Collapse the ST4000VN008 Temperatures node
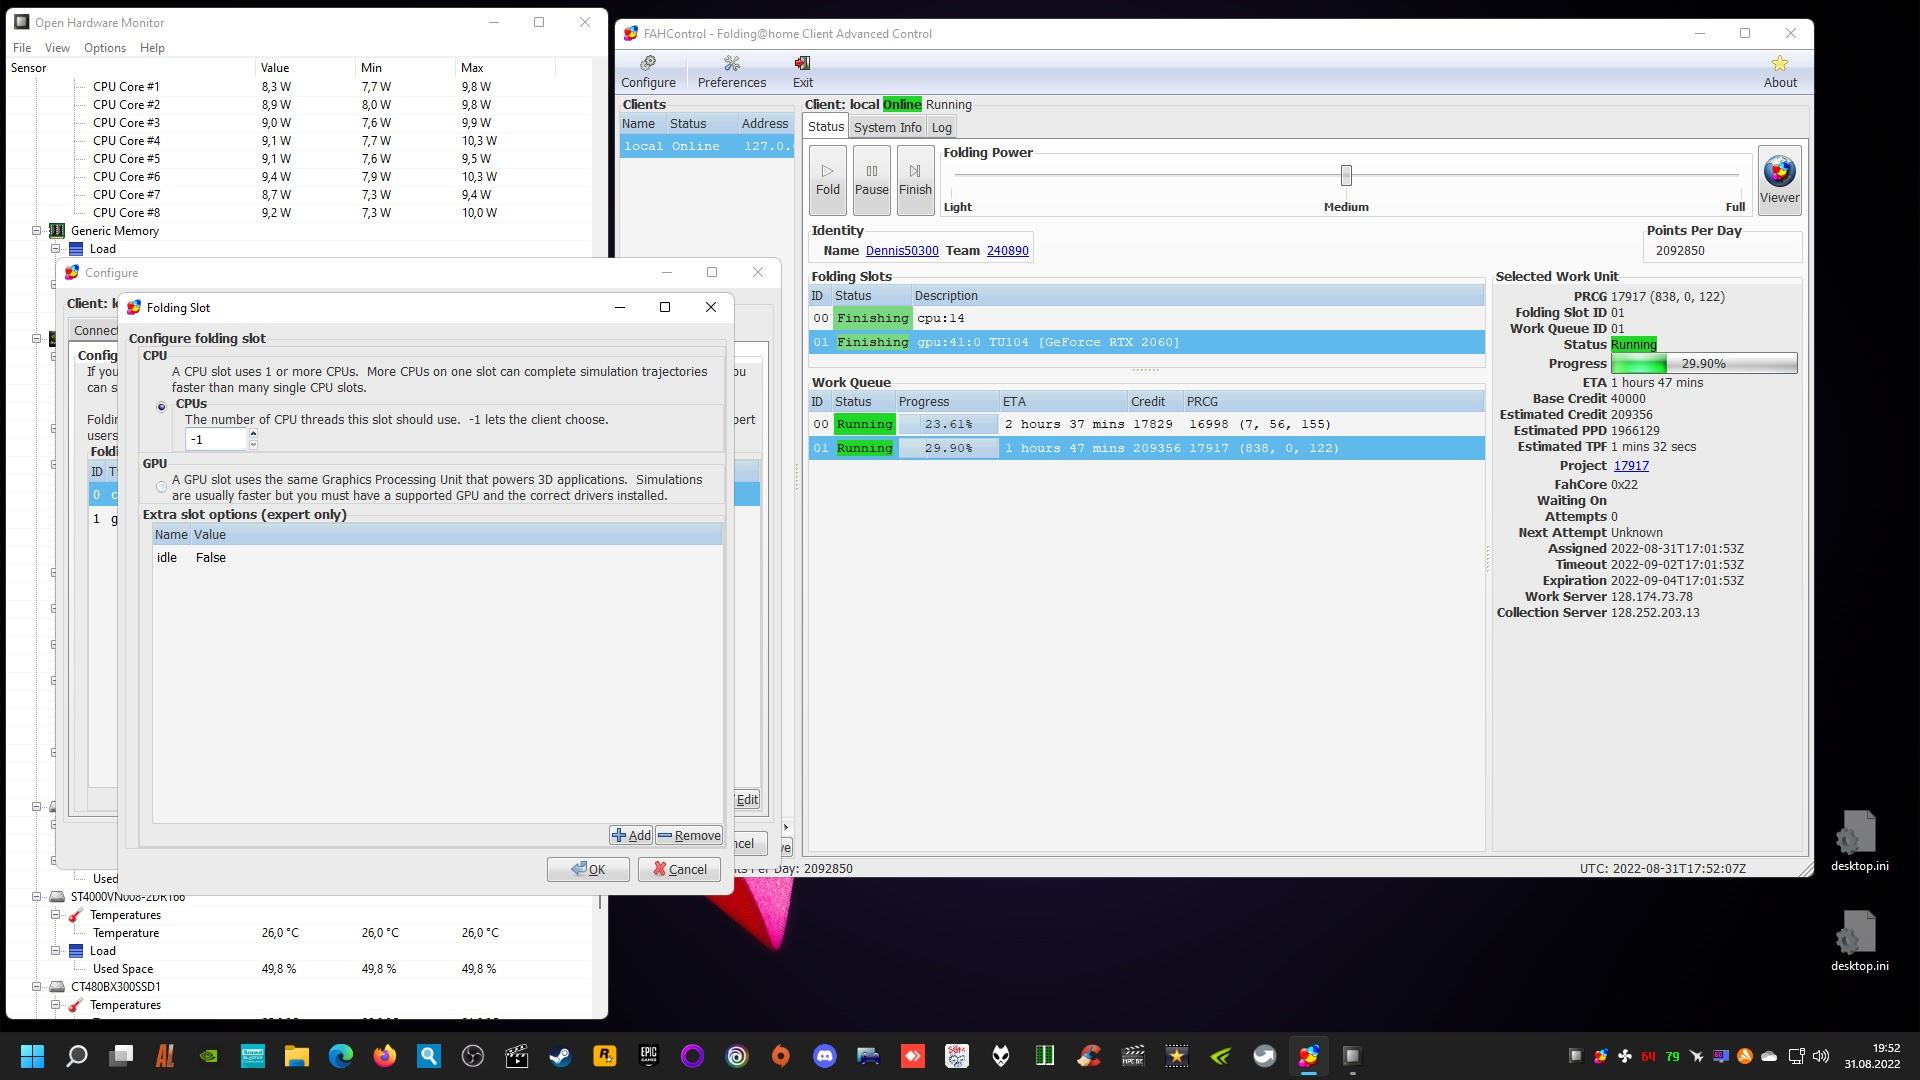This screenshot has height=1080, width=1920. click(56, 915)
